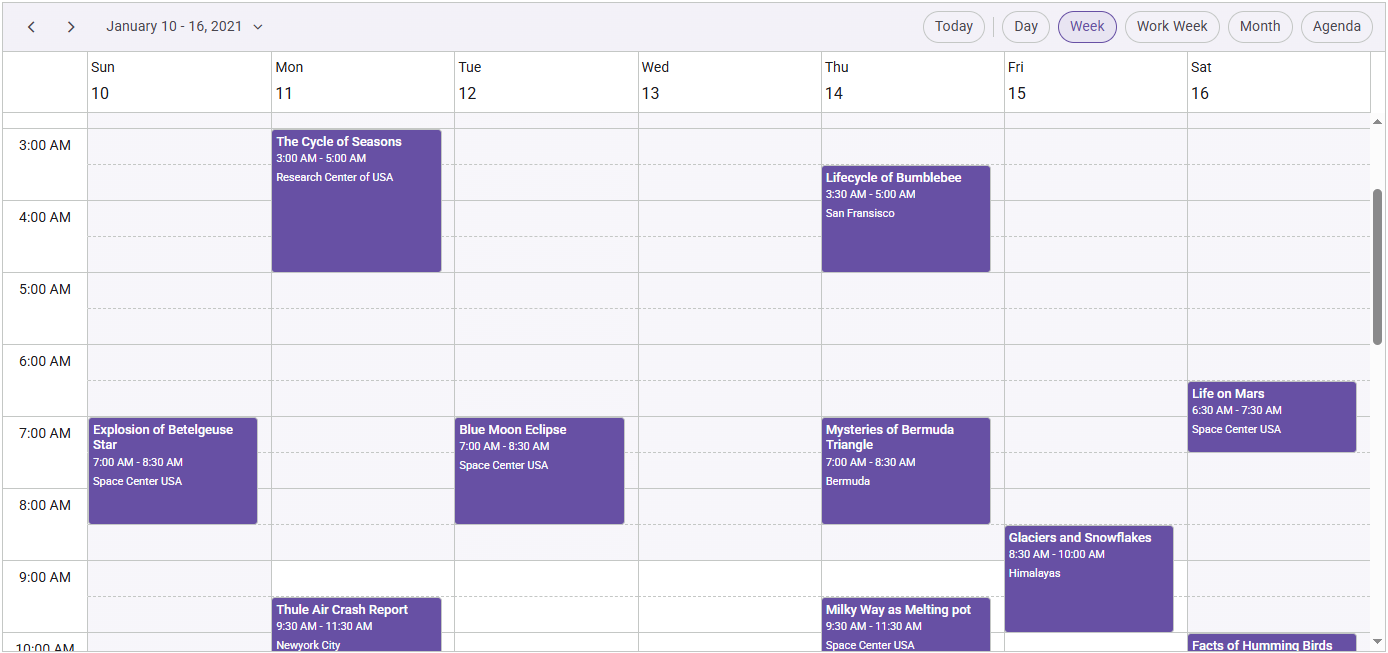Image resolution: width=1388 pixels, height=653 pixels.
Task: Select the 'Mysteries of Bermuda Triangle' event
Action: (x=905, y=470)
